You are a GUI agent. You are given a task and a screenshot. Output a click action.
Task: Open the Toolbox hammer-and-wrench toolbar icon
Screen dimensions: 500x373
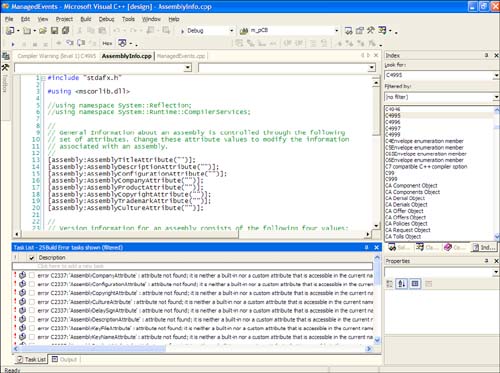[371, 31]
